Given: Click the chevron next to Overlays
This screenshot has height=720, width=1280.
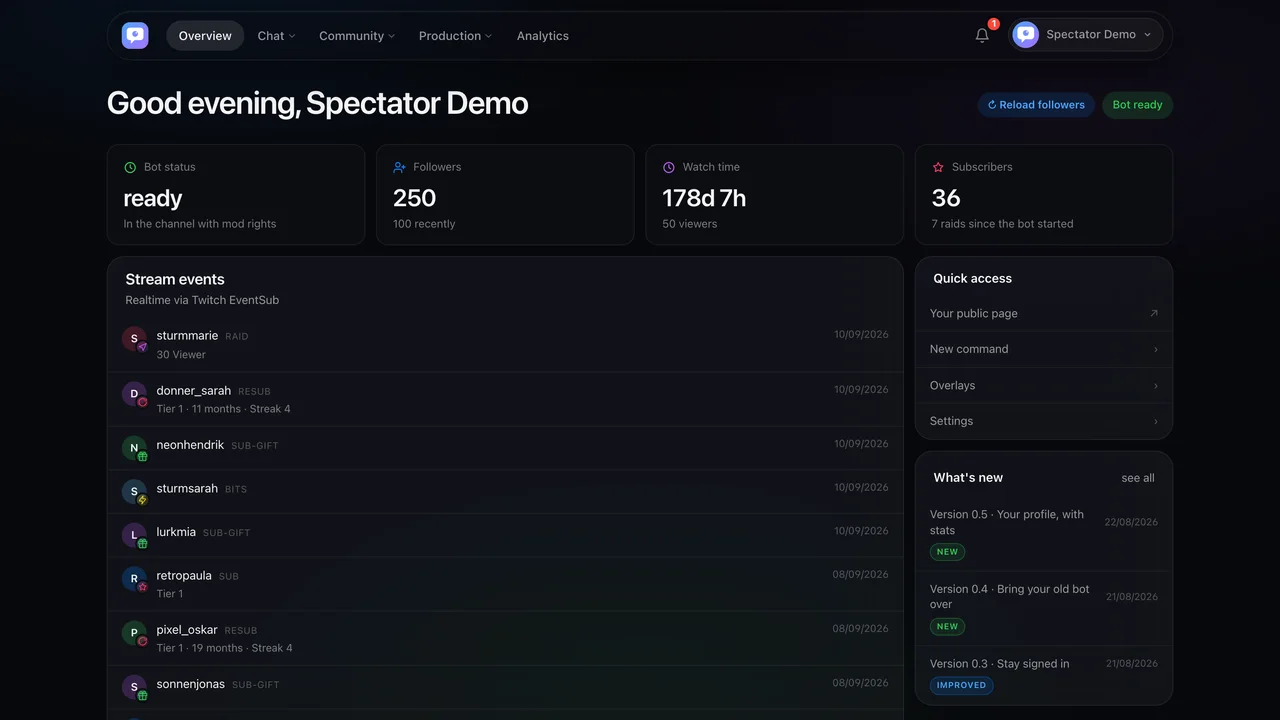Looking at the screenshot, I should 1156,386.
